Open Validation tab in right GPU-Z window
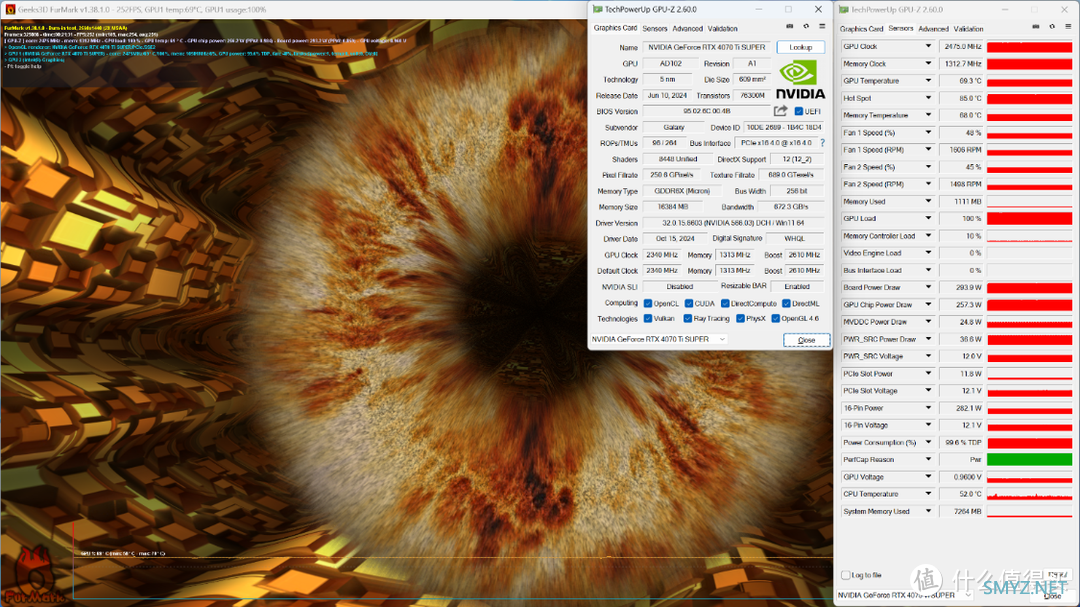 click(x=968, y=29)
